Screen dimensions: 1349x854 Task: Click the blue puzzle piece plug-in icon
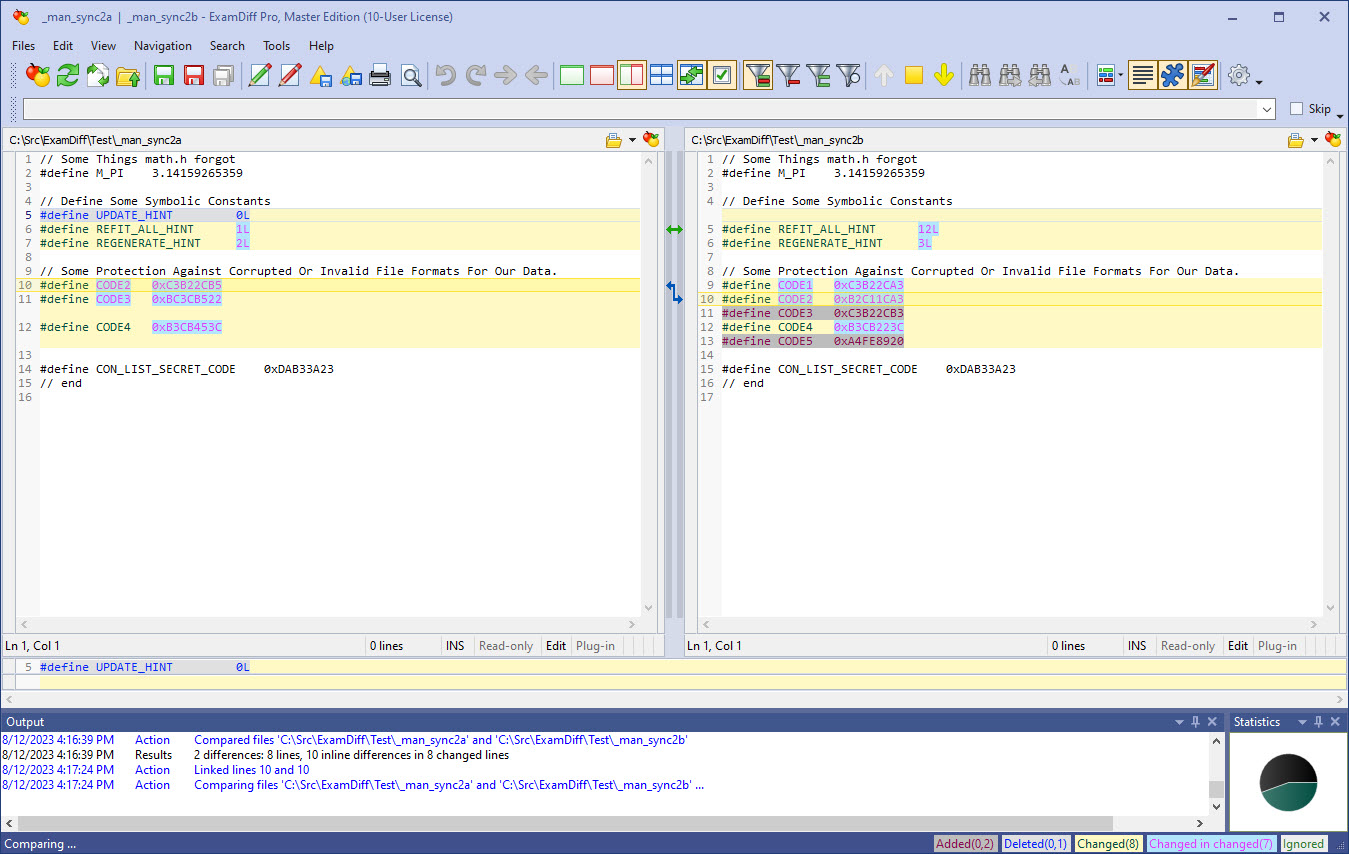(1173, 75)
